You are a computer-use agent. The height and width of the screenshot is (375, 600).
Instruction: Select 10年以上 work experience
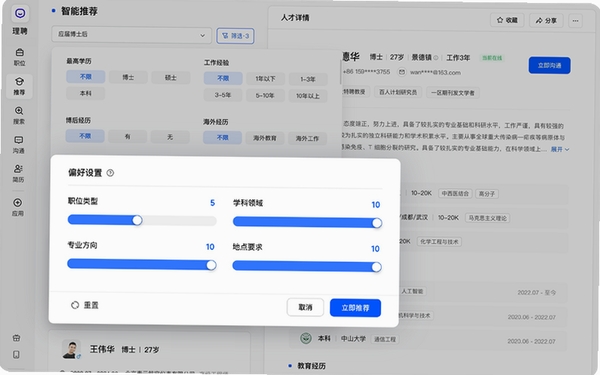click(308, 96)
